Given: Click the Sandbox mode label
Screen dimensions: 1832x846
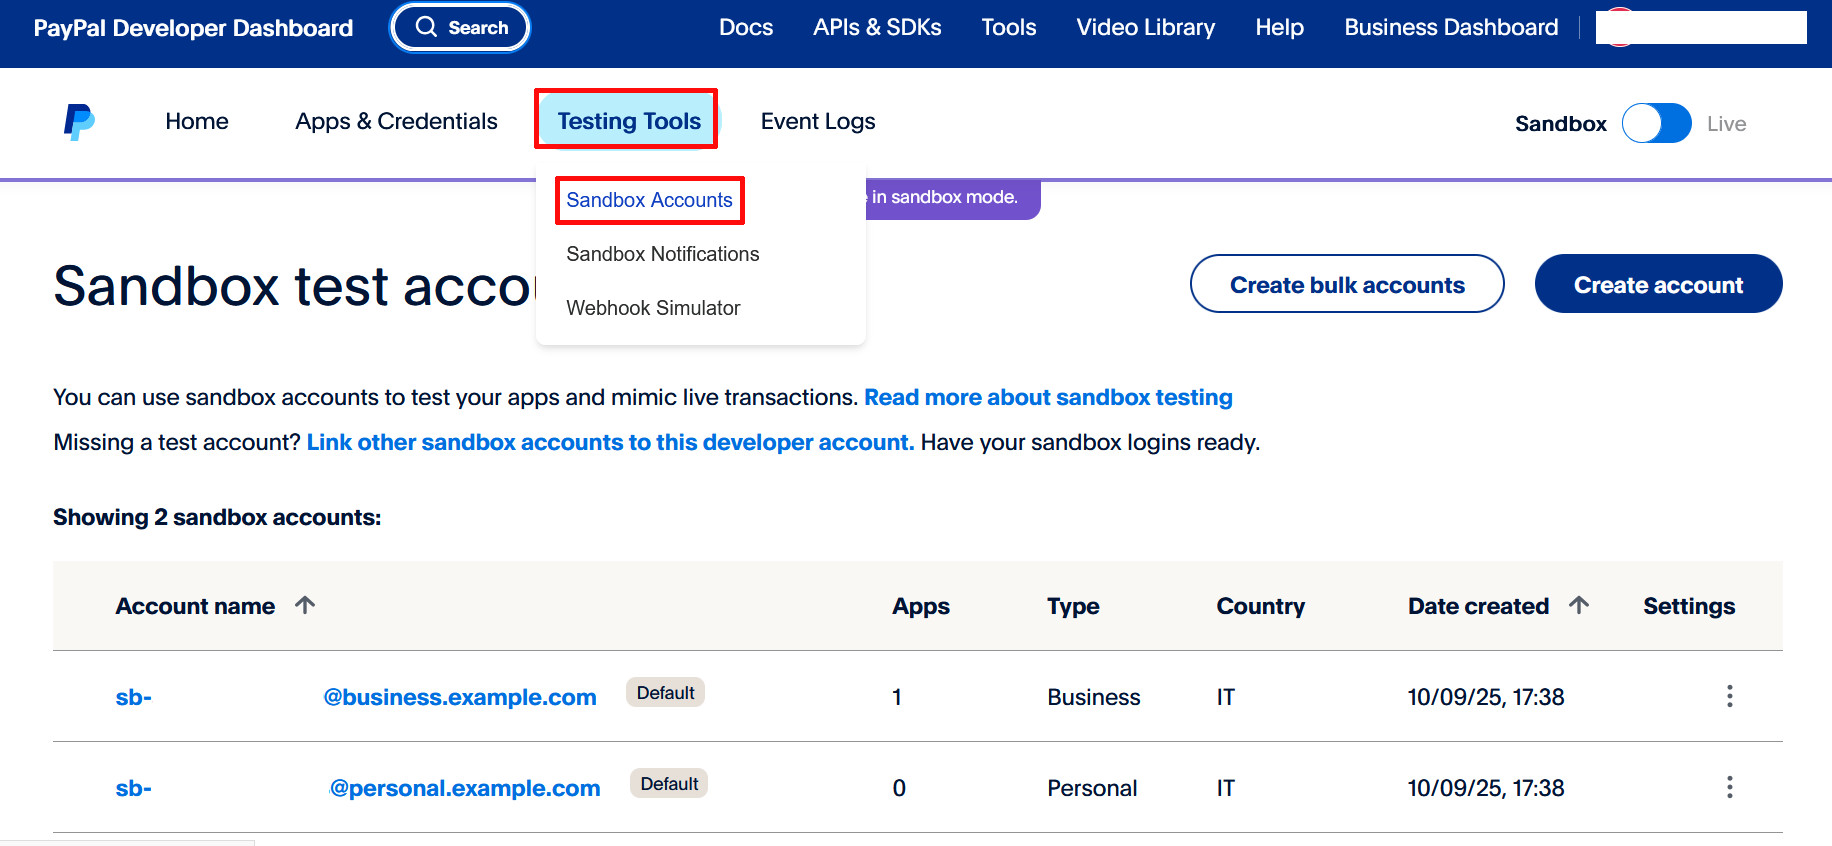Looking at the screenshot, I should (1560, 124).
